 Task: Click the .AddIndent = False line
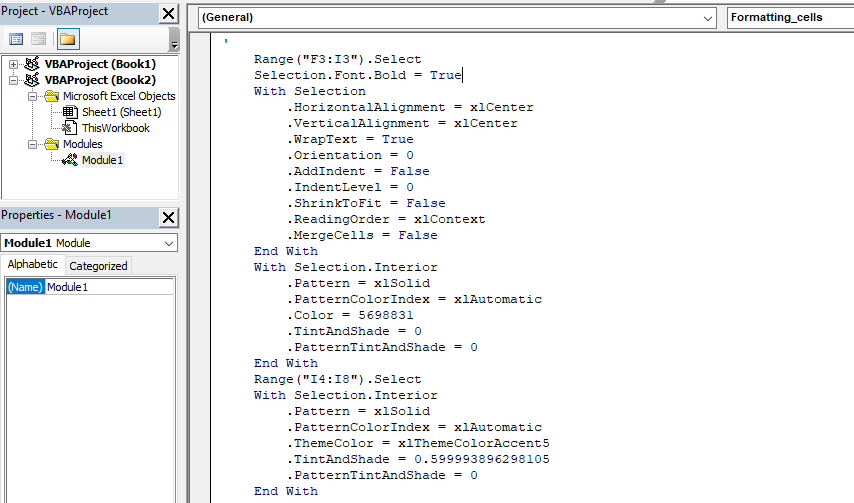[x=358, y=171]
